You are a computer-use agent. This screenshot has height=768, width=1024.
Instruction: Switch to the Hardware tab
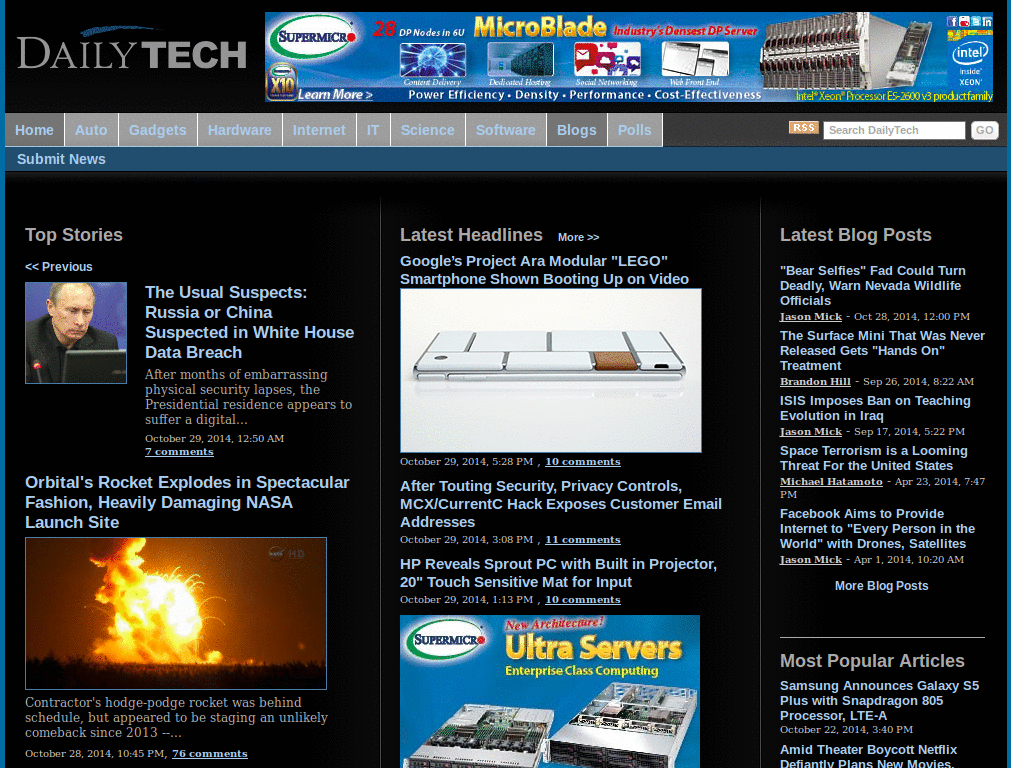click(x=240, y=130)
